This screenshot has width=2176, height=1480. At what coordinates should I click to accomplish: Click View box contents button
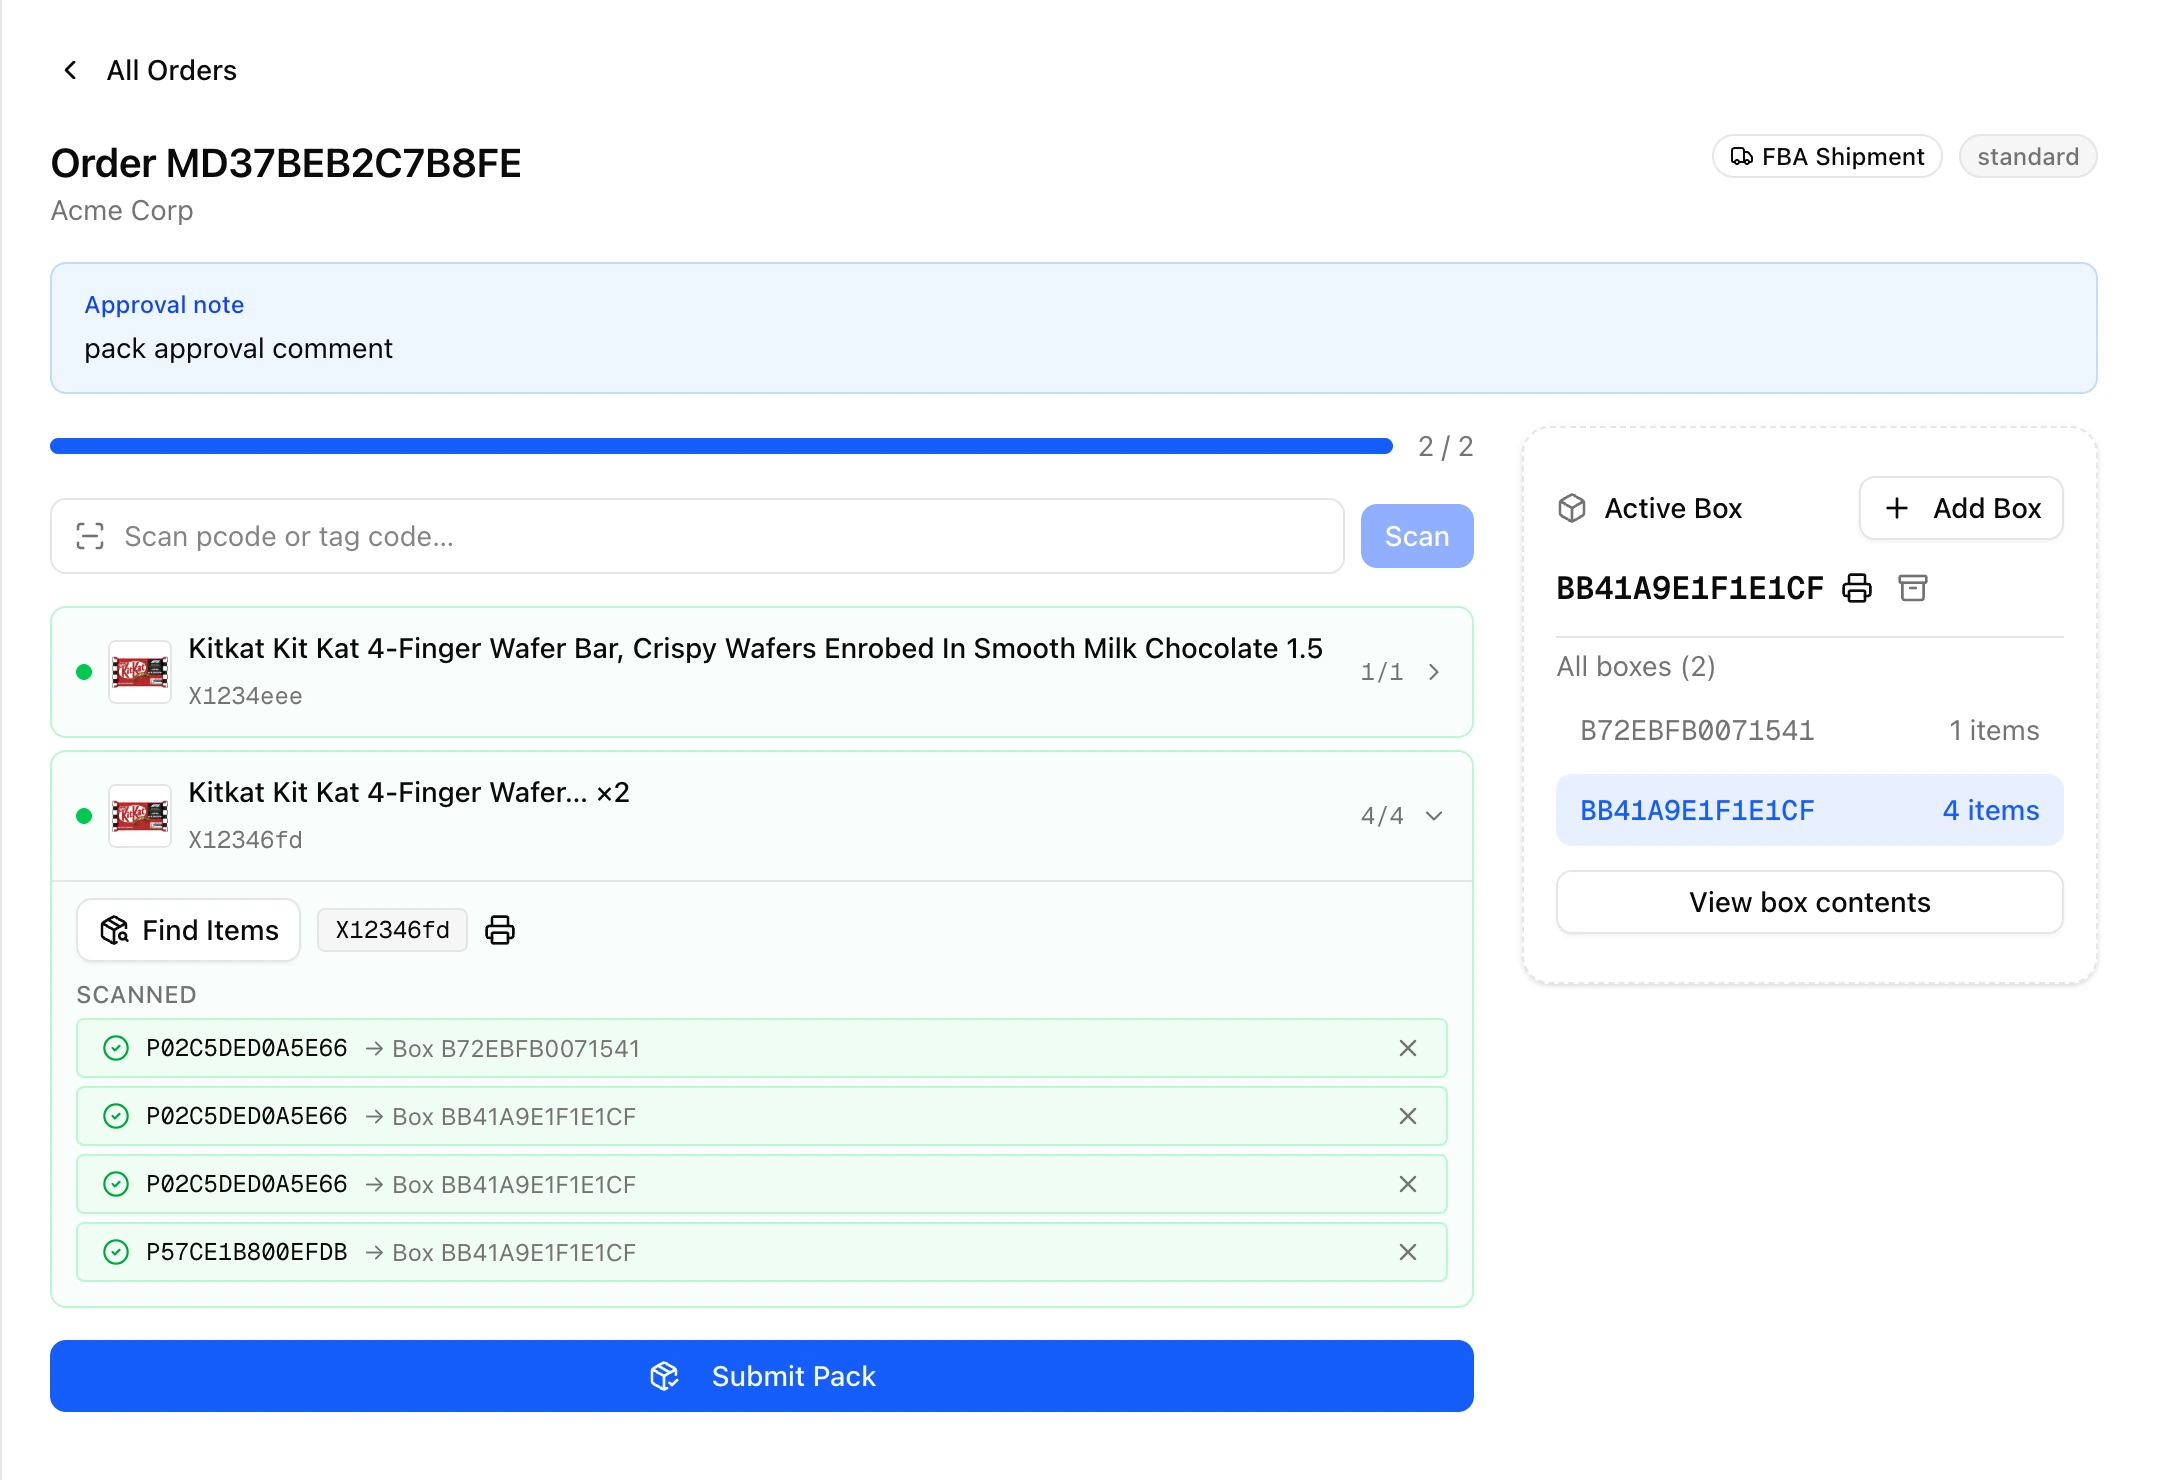[x=1810, y=902]
